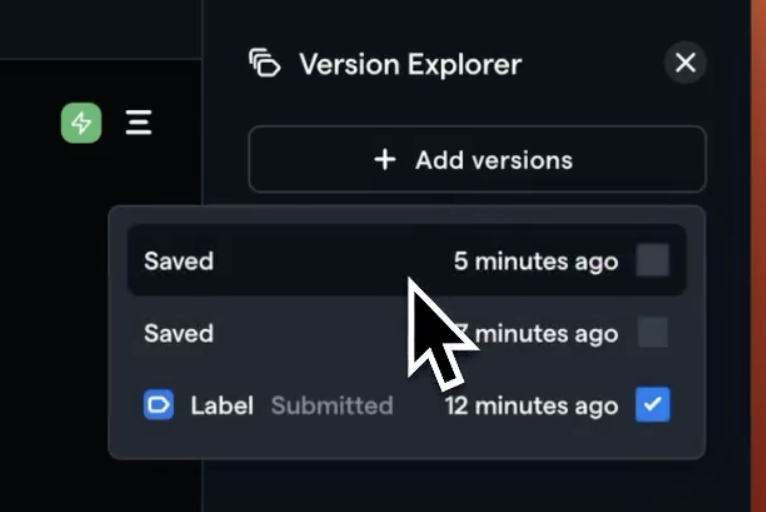Screen dimensions: 766x512
Task: Close the Version Explorer panel
Action: click(x=685, y=63)
